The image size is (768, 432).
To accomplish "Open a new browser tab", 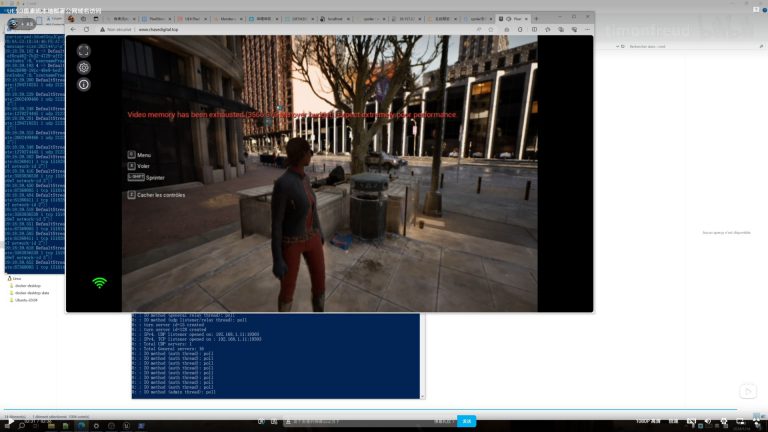I will click(536, 19).
